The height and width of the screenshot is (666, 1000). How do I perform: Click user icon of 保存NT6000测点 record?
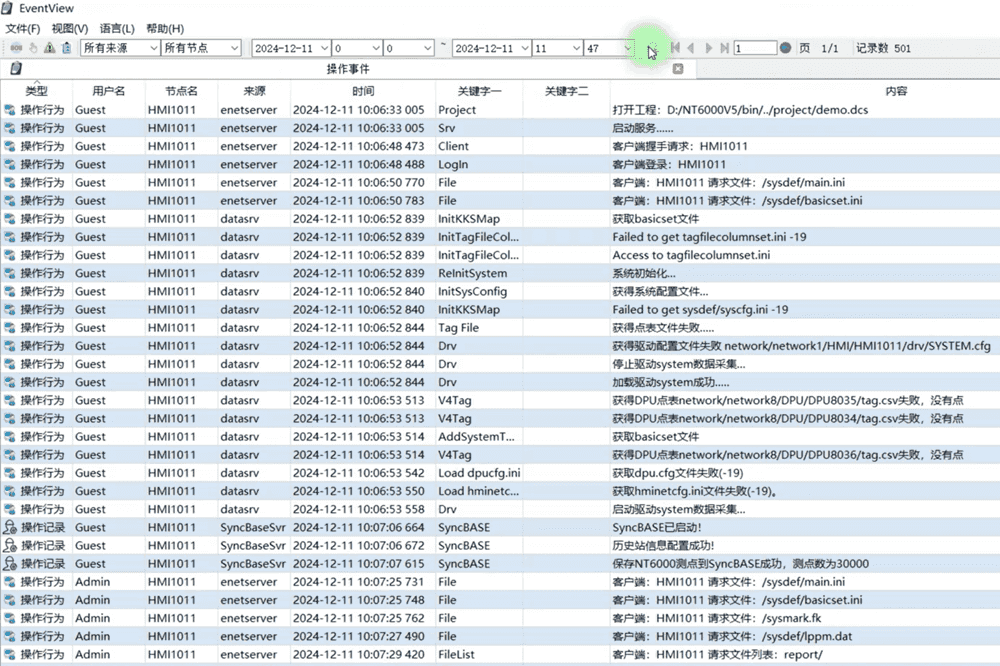click(10, 564)
